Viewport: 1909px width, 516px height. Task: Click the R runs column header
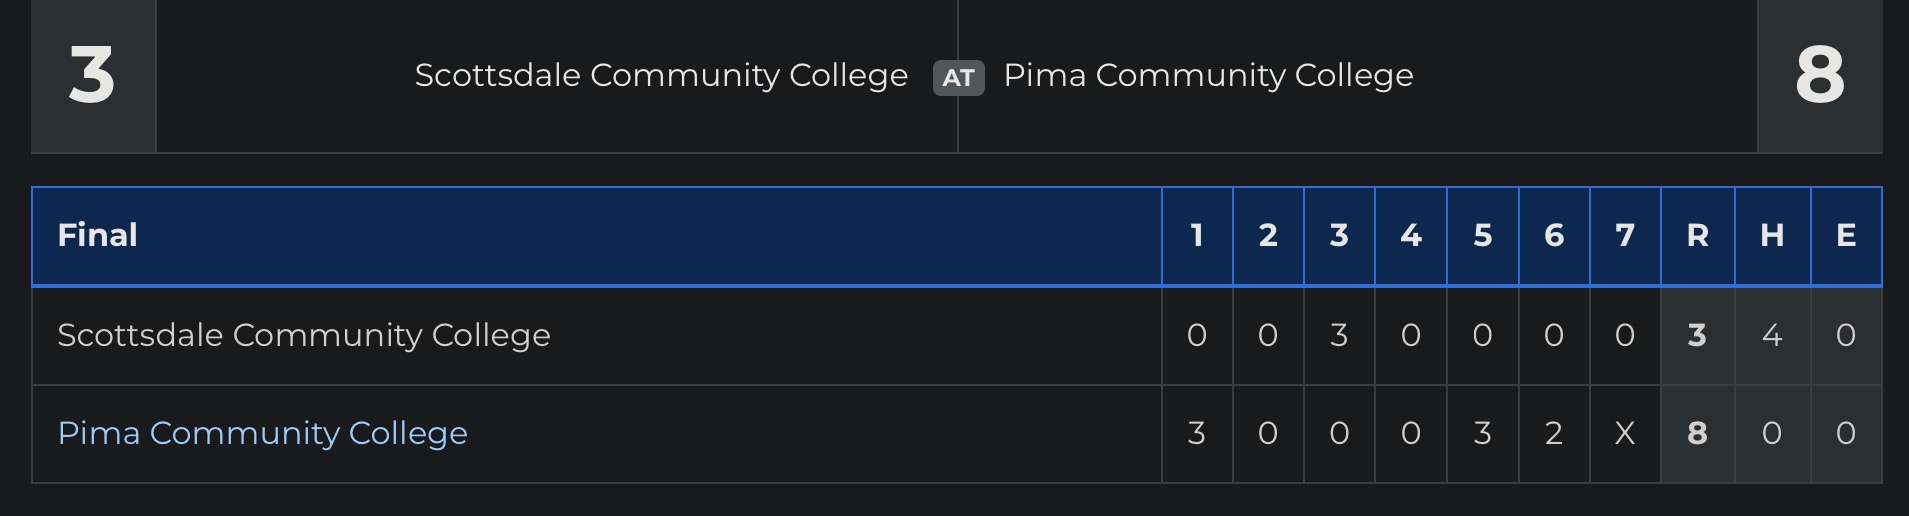pyautogui.click(x=1697, y=235)
